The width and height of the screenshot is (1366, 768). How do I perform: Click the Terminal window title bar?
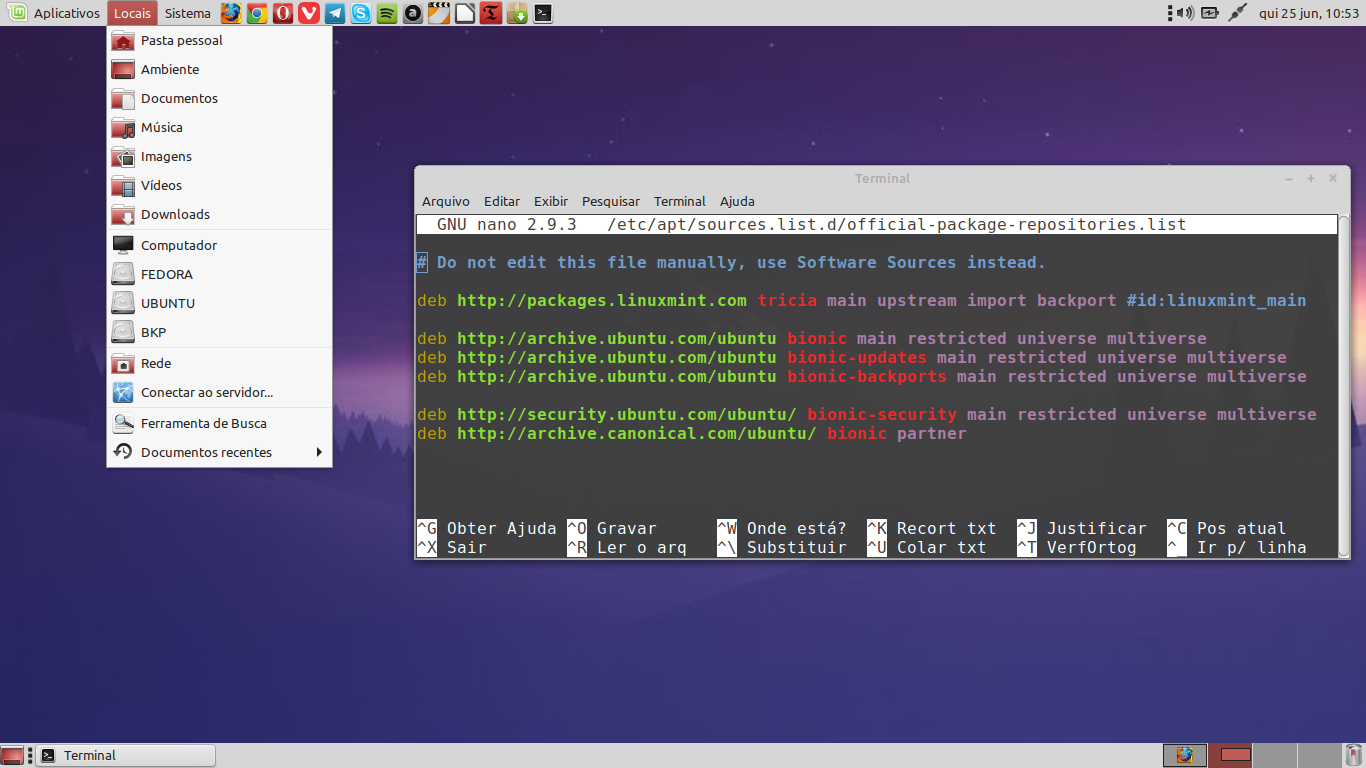[x=882, y=178]
